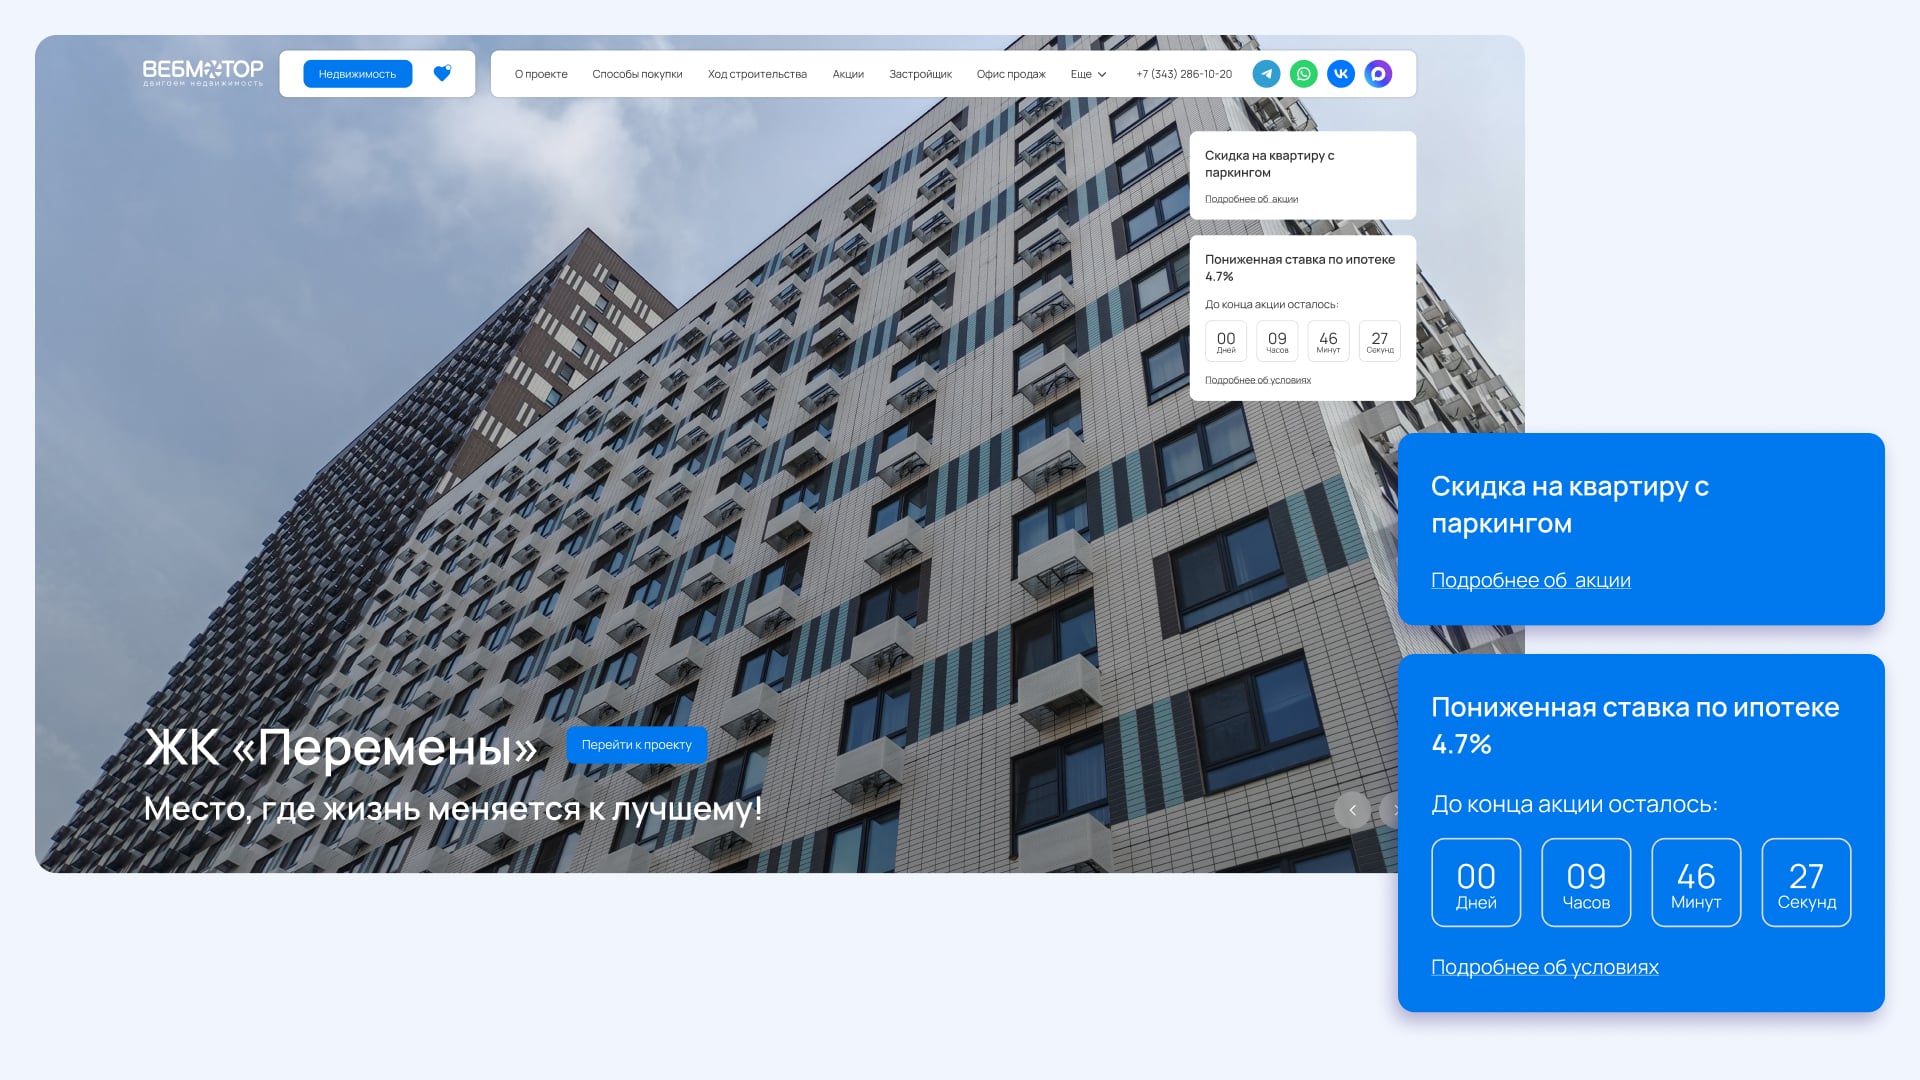
Task: Click the ЖК «Перемены» heading
Action: 341,747
